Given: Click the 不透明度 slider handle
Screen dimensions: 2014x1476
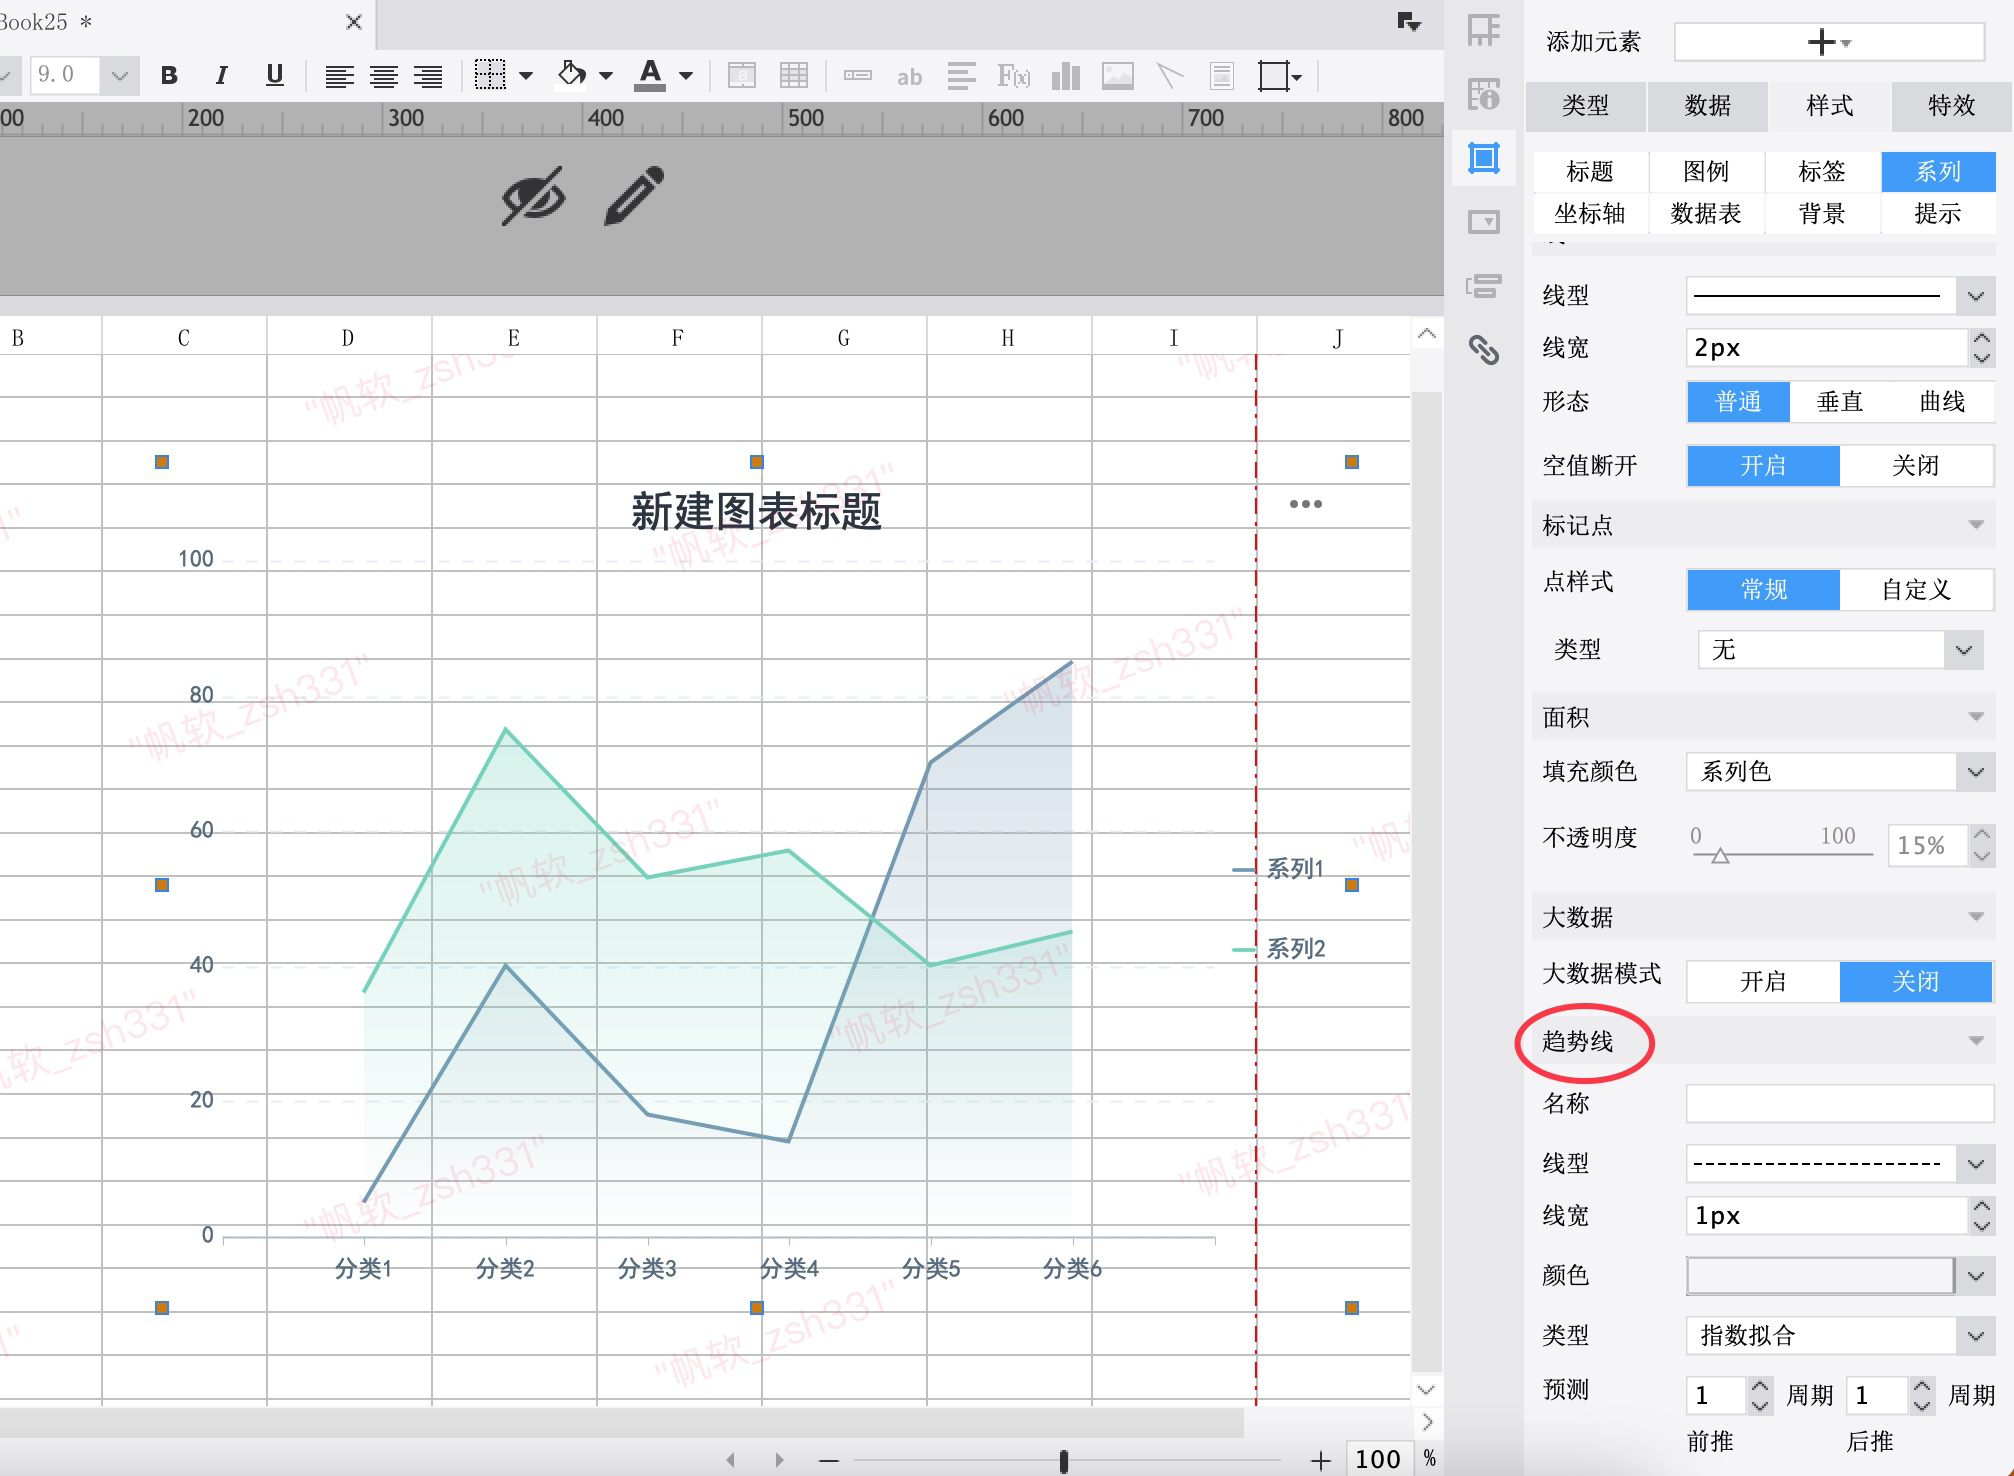Looking at the screenshot, I should (1720, 856).
